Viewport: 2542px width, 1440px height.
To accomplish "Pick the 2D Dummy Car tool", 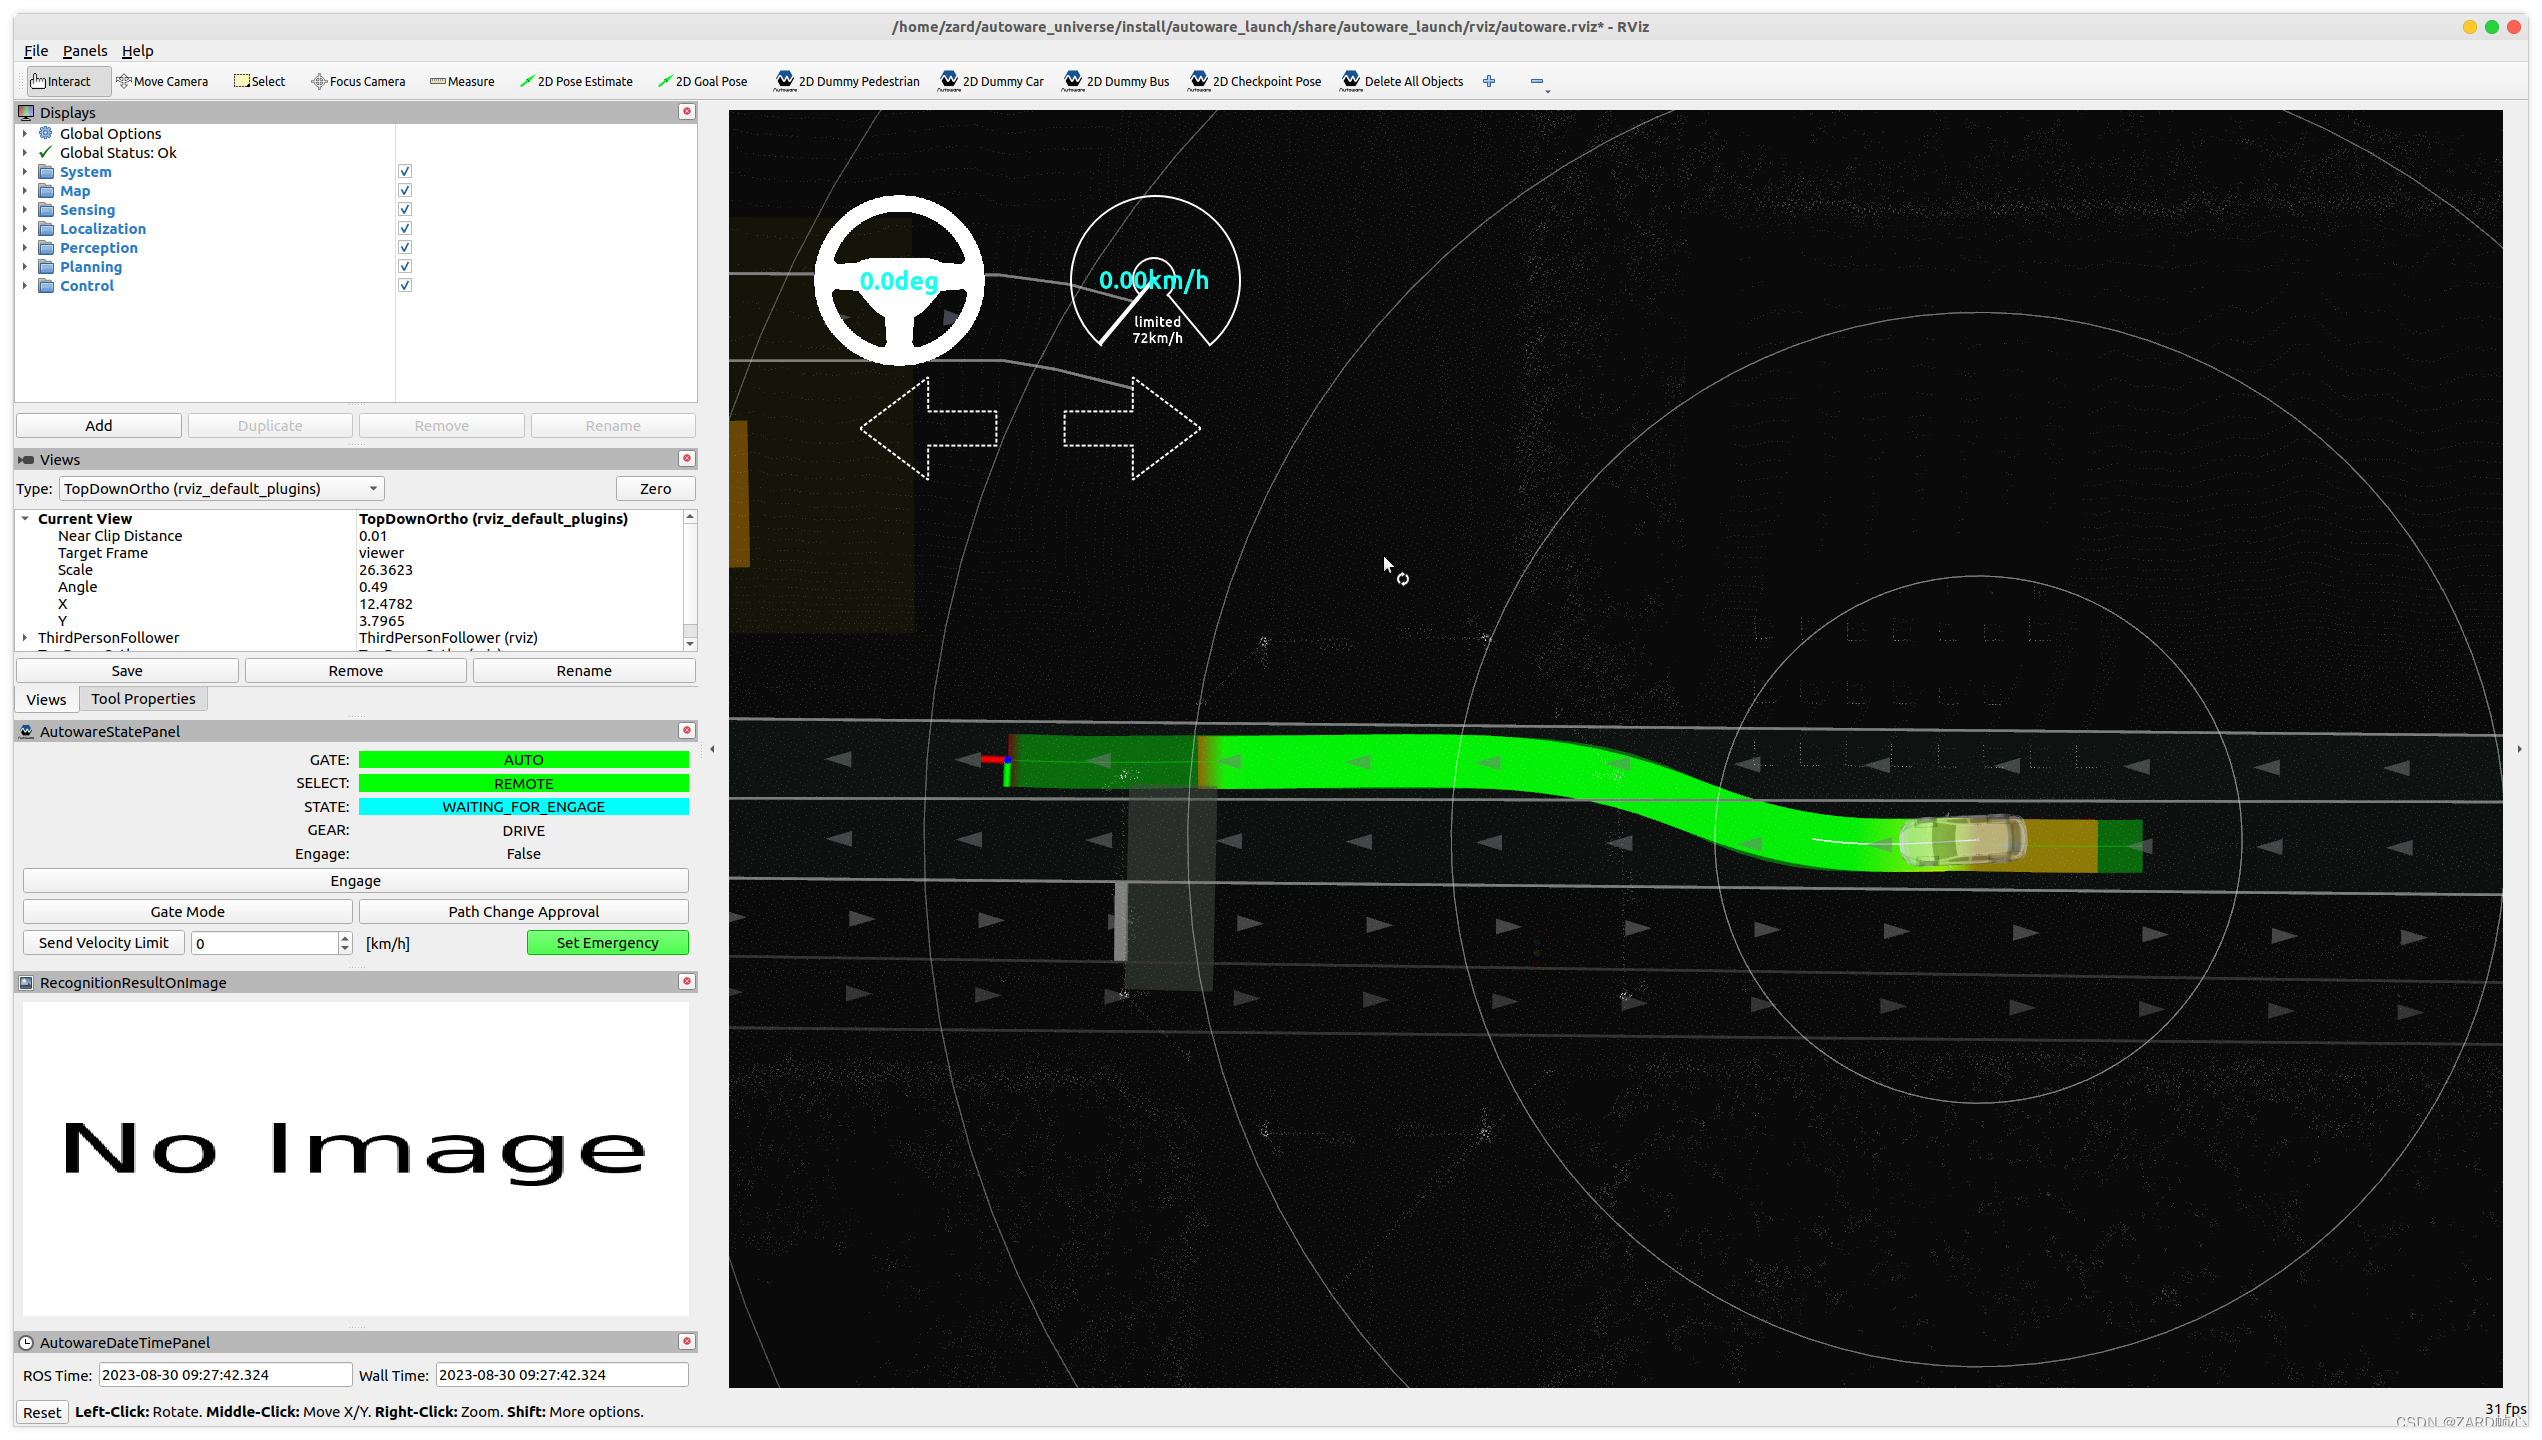I will pyautogui.click(x=991, y=81).
